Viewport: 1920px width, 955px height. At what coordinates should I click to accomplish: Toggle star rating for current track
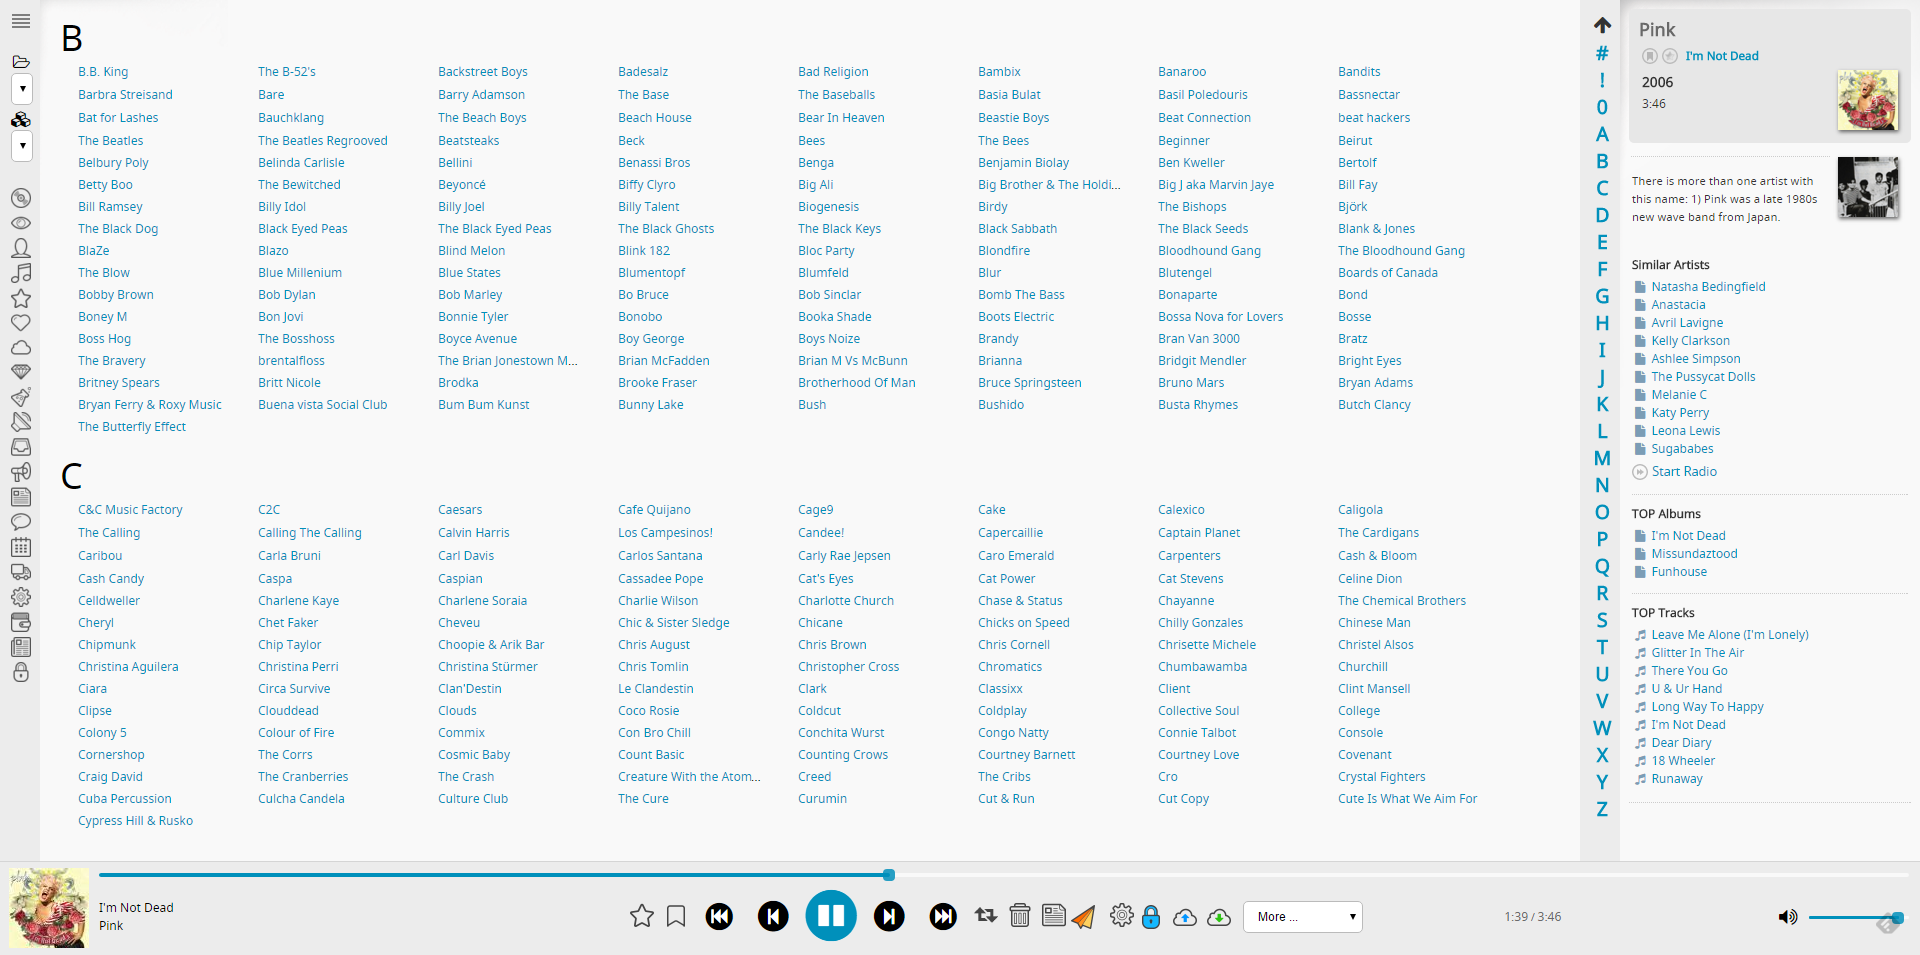click(x=641, y=916)
